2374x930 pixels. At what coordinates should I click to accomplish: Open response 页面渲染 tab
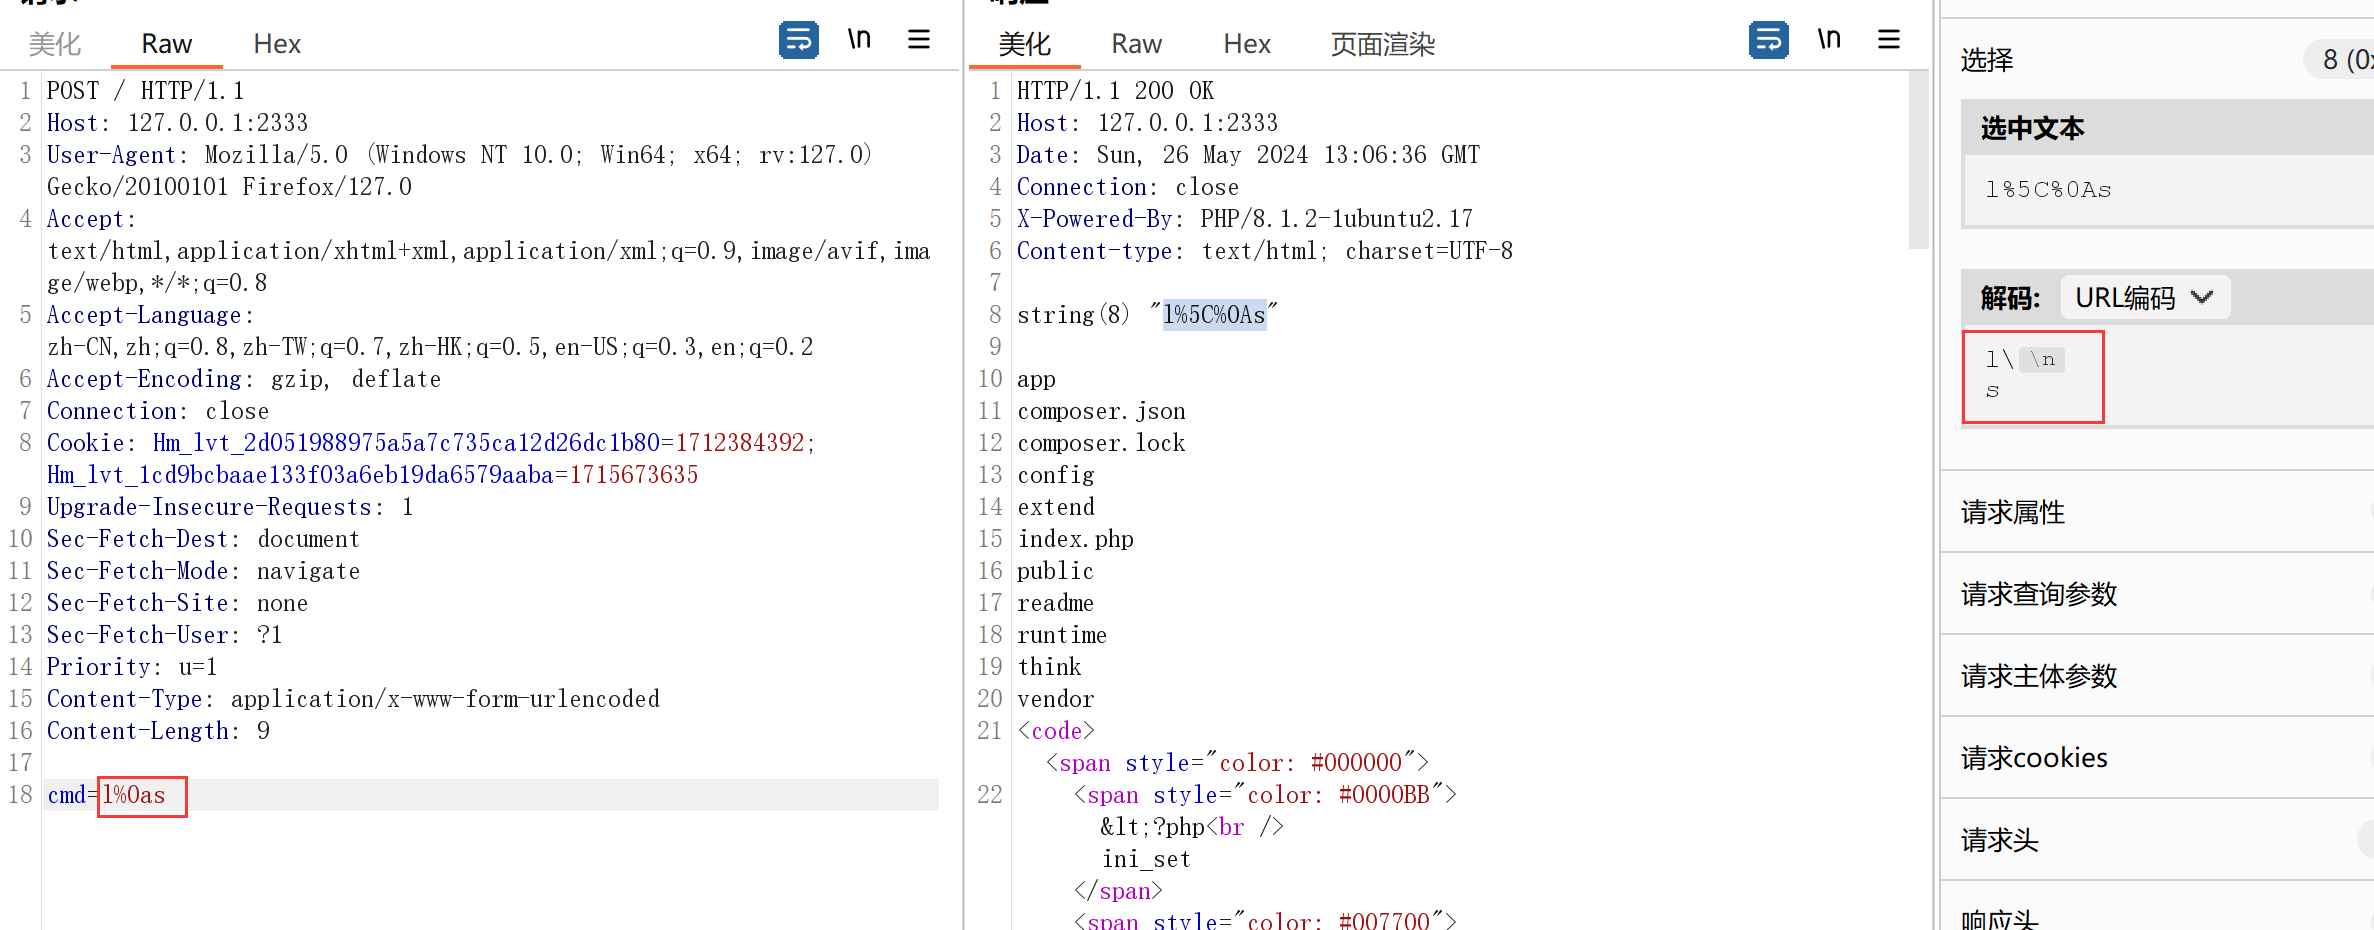pyautogui.click(x=1383, y=44)
